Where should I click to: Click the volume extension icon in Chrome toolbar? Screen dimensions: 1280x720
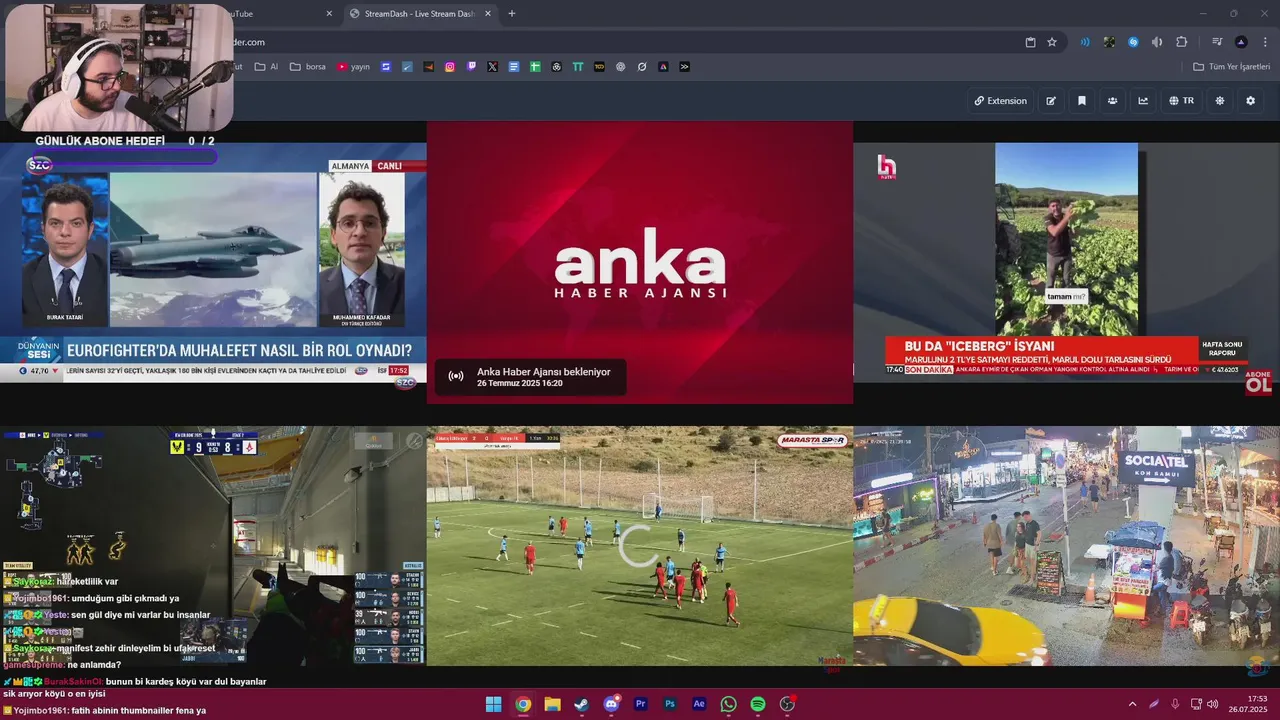[1157, 42]
